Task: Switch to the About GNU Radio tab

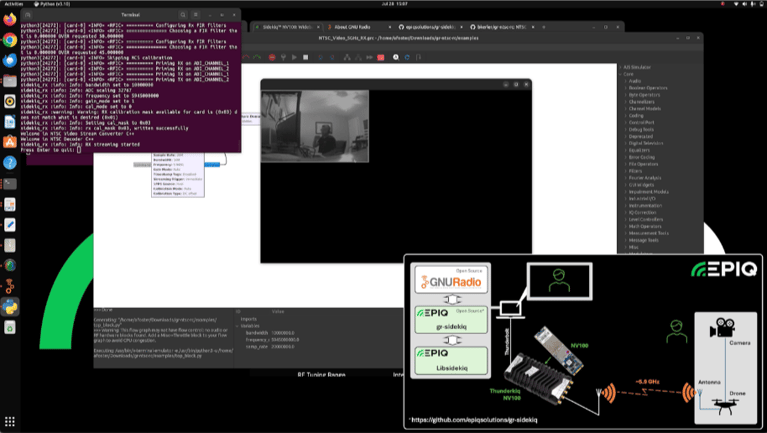Action: (x=352, y=26)
